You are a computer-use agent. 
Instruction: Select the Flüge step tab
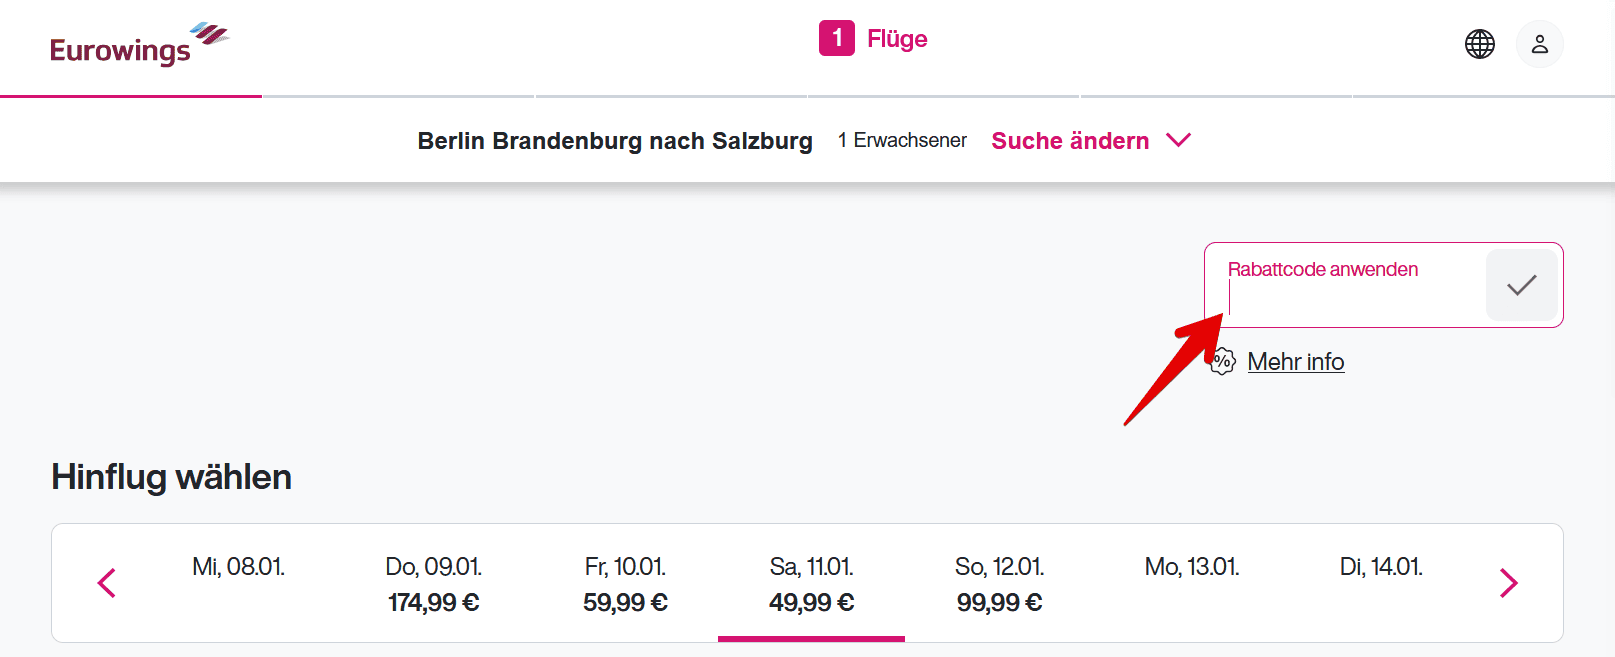897,39
